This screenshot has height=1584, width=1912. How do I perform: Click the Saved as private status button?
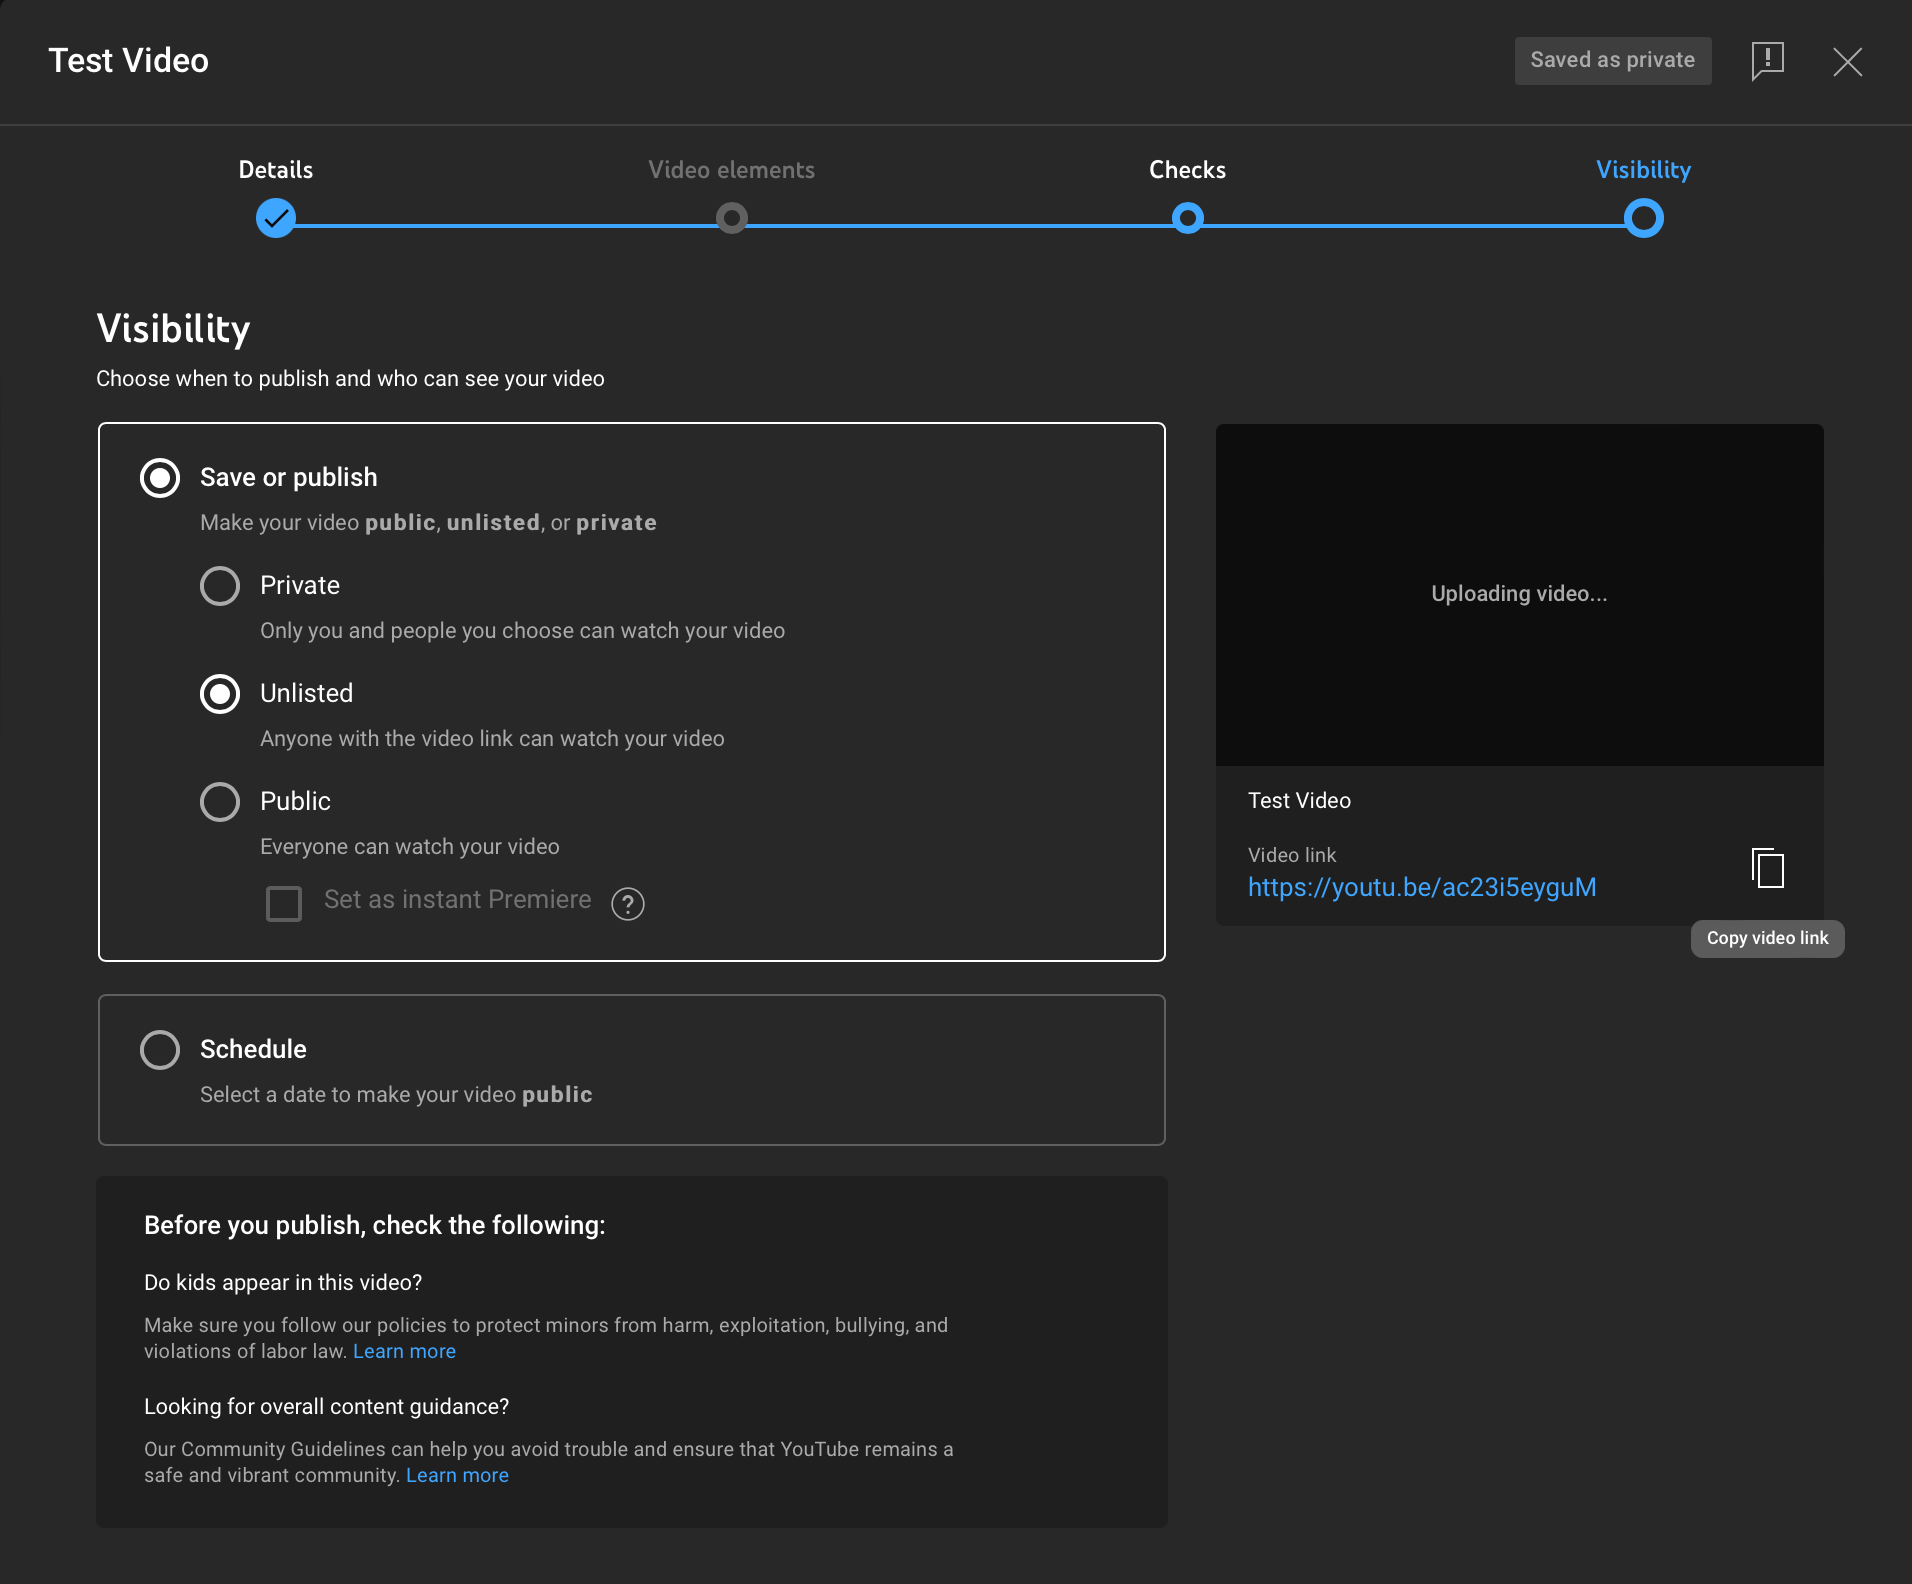[x=1611, y=60]
